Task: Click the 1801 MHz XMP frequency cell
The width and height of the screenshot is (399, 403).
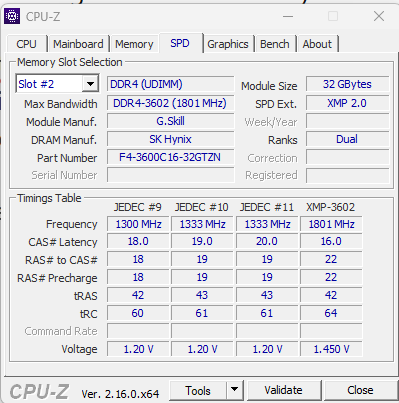Action: pos(331,224)
